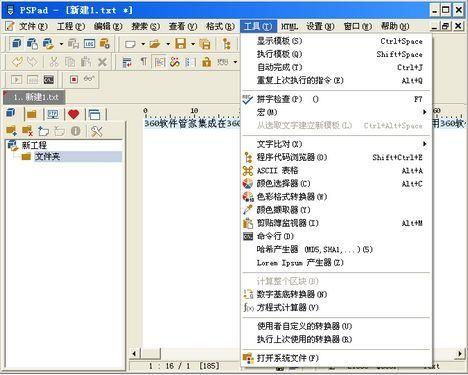Click the Open file folder icon
Viewport: 468px width, 375px height.
tap(155, 44)
